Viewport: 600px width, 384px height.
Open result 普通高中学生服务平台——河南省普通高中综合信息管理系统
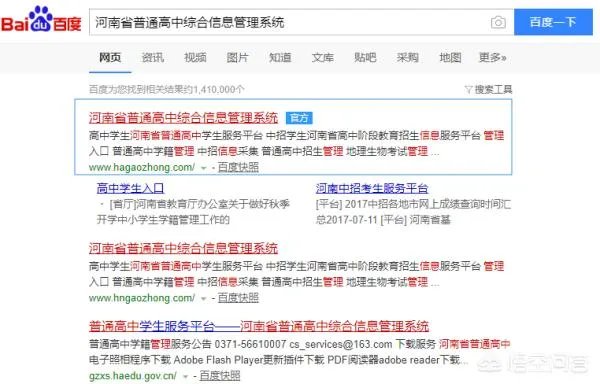(259, 326)
